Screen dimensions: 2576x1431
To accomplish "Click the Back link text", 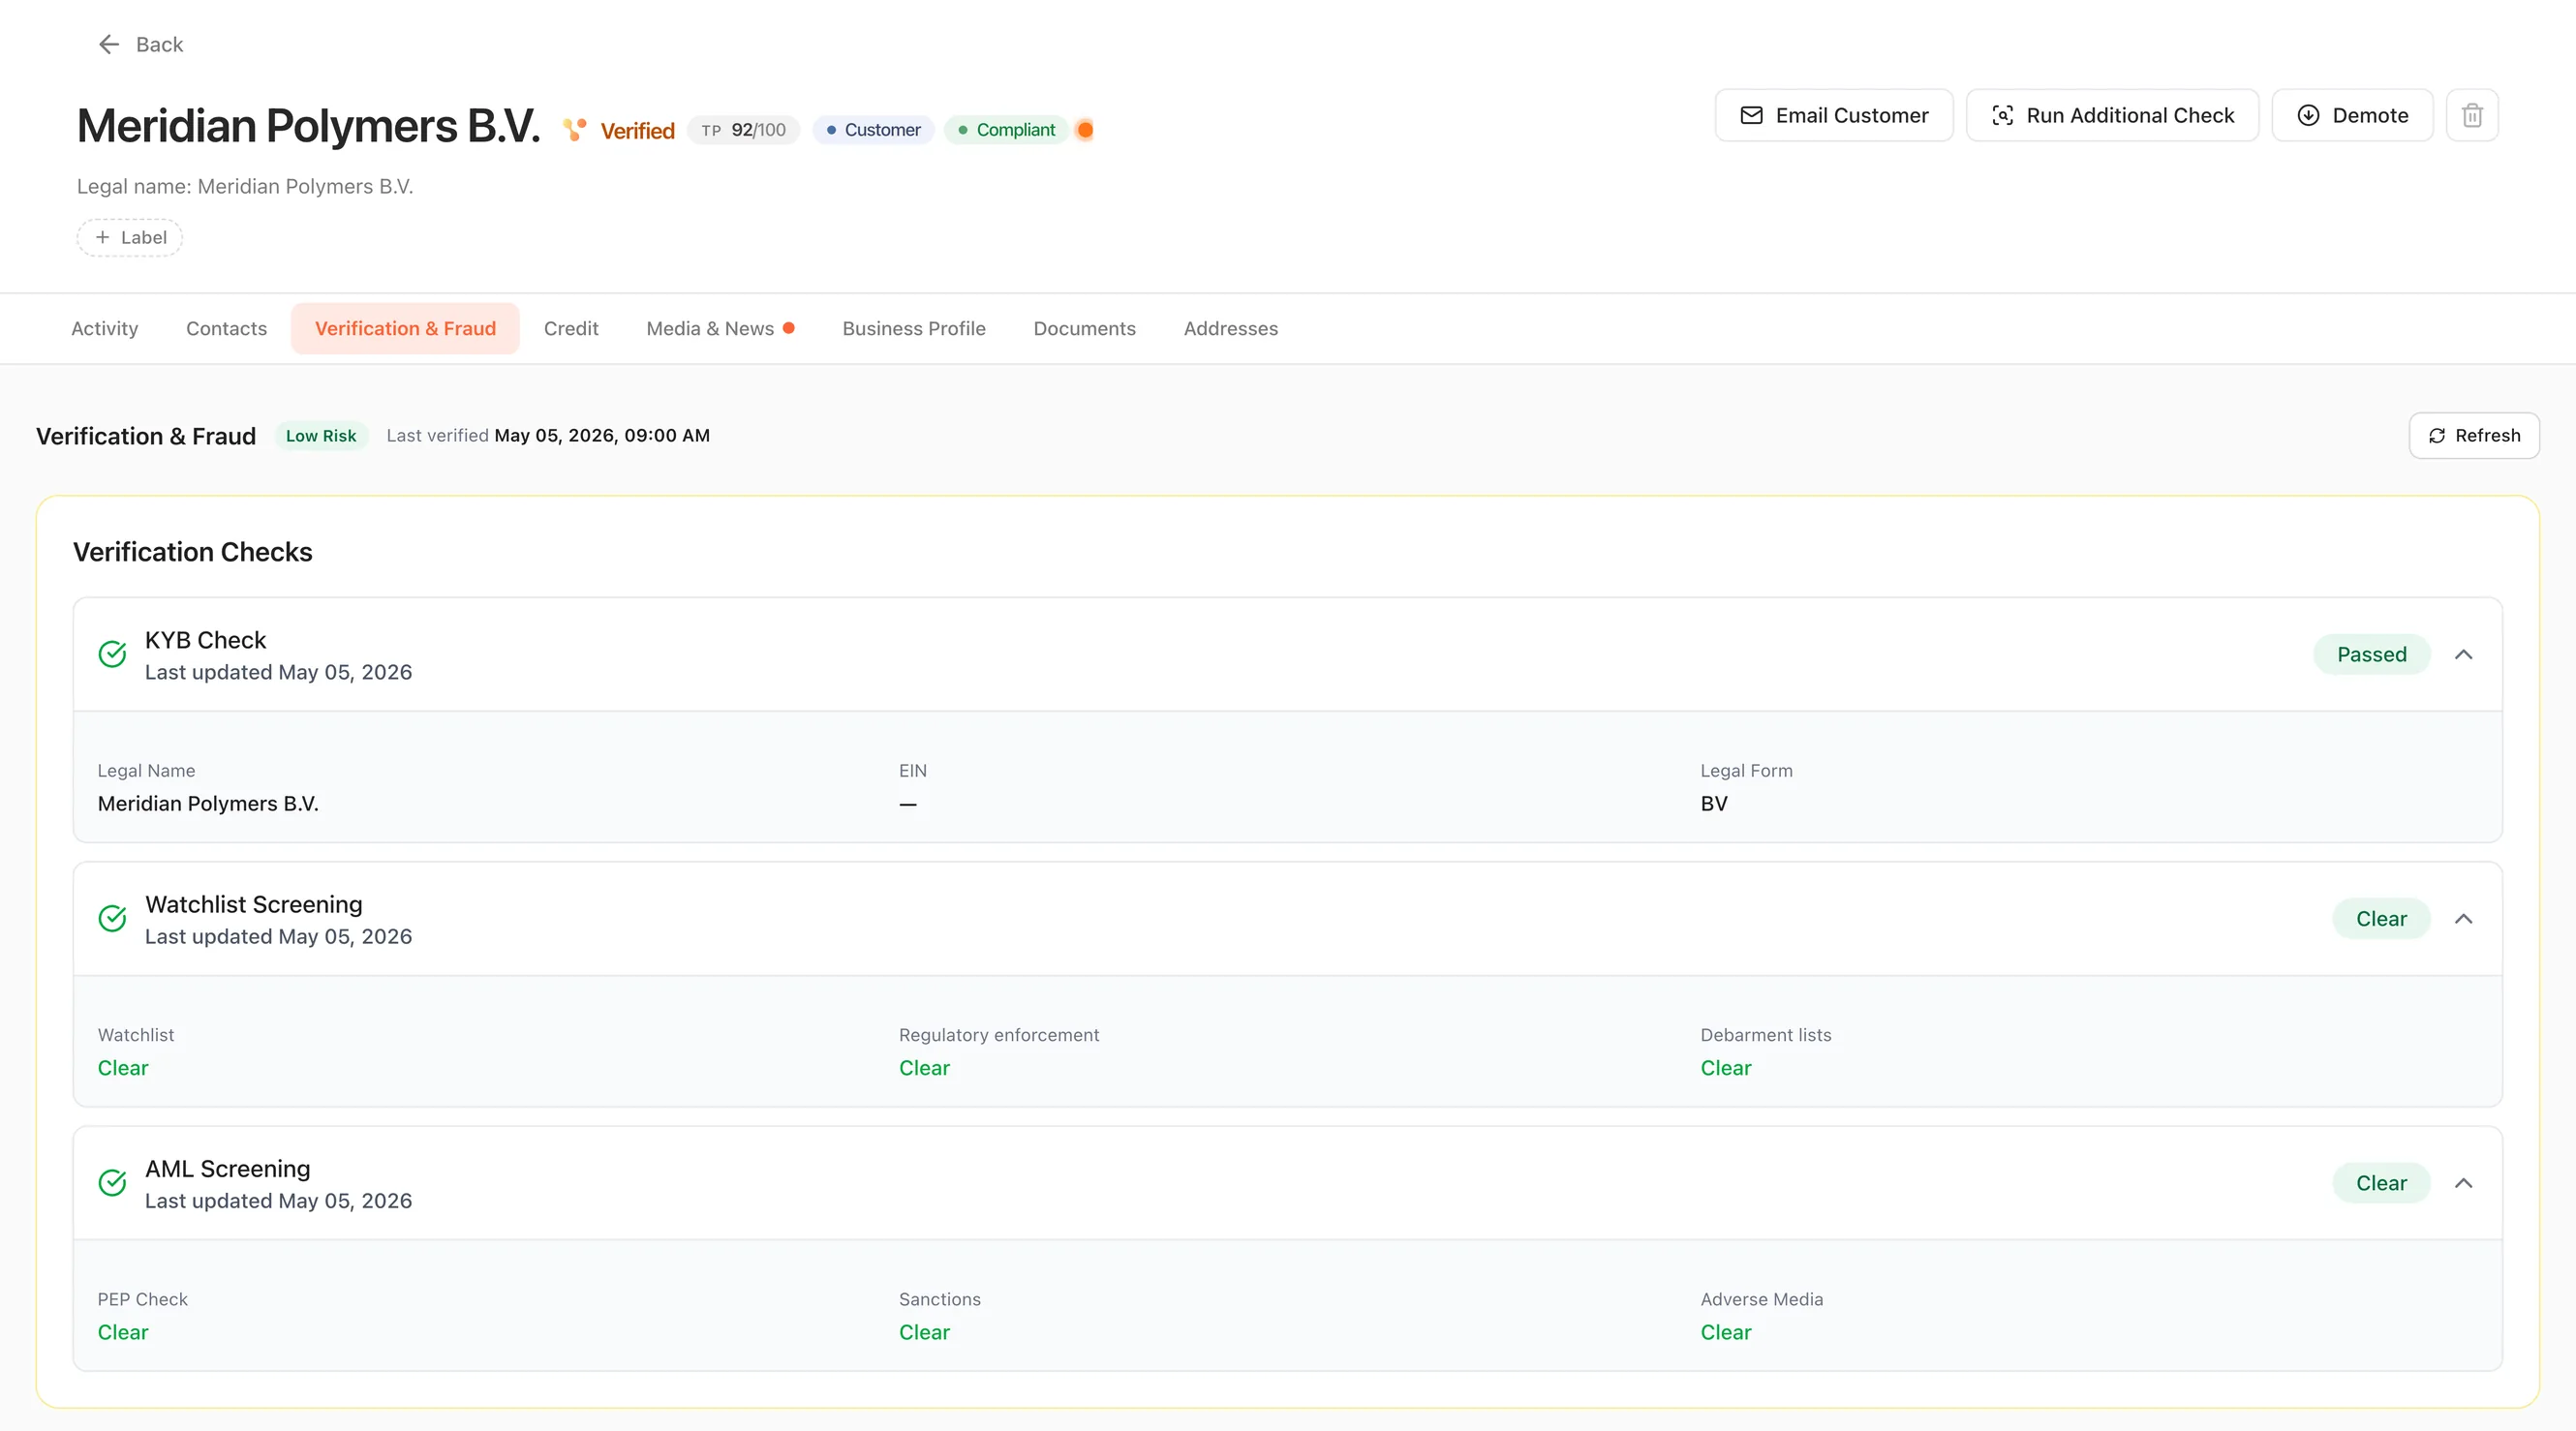I will click(160, 44).
